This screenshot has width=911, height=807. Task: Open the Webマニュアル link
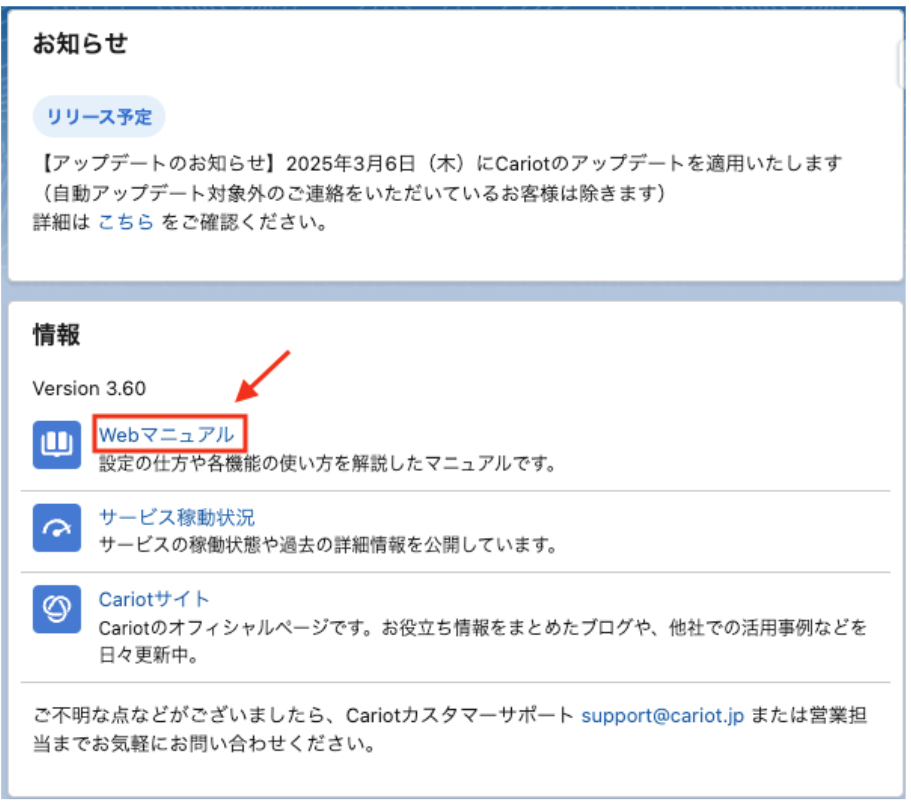point(167,435)
